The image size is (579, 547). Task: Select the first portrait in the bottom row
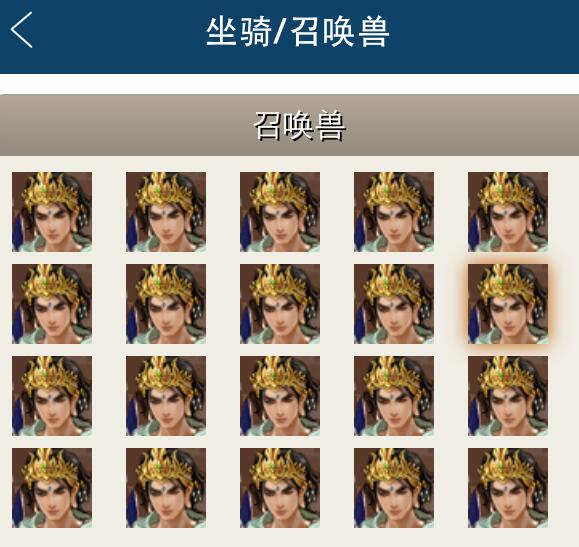coord(52,488)
